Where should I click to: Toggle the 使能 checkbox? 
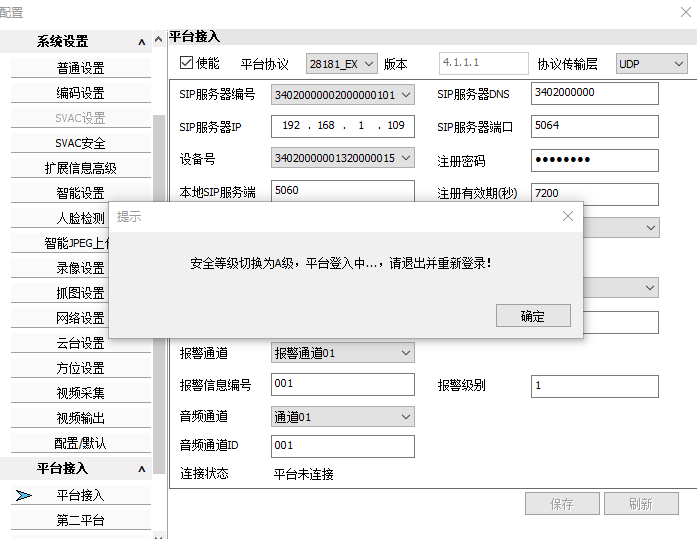pyautogui.click(x=187, y=63)
